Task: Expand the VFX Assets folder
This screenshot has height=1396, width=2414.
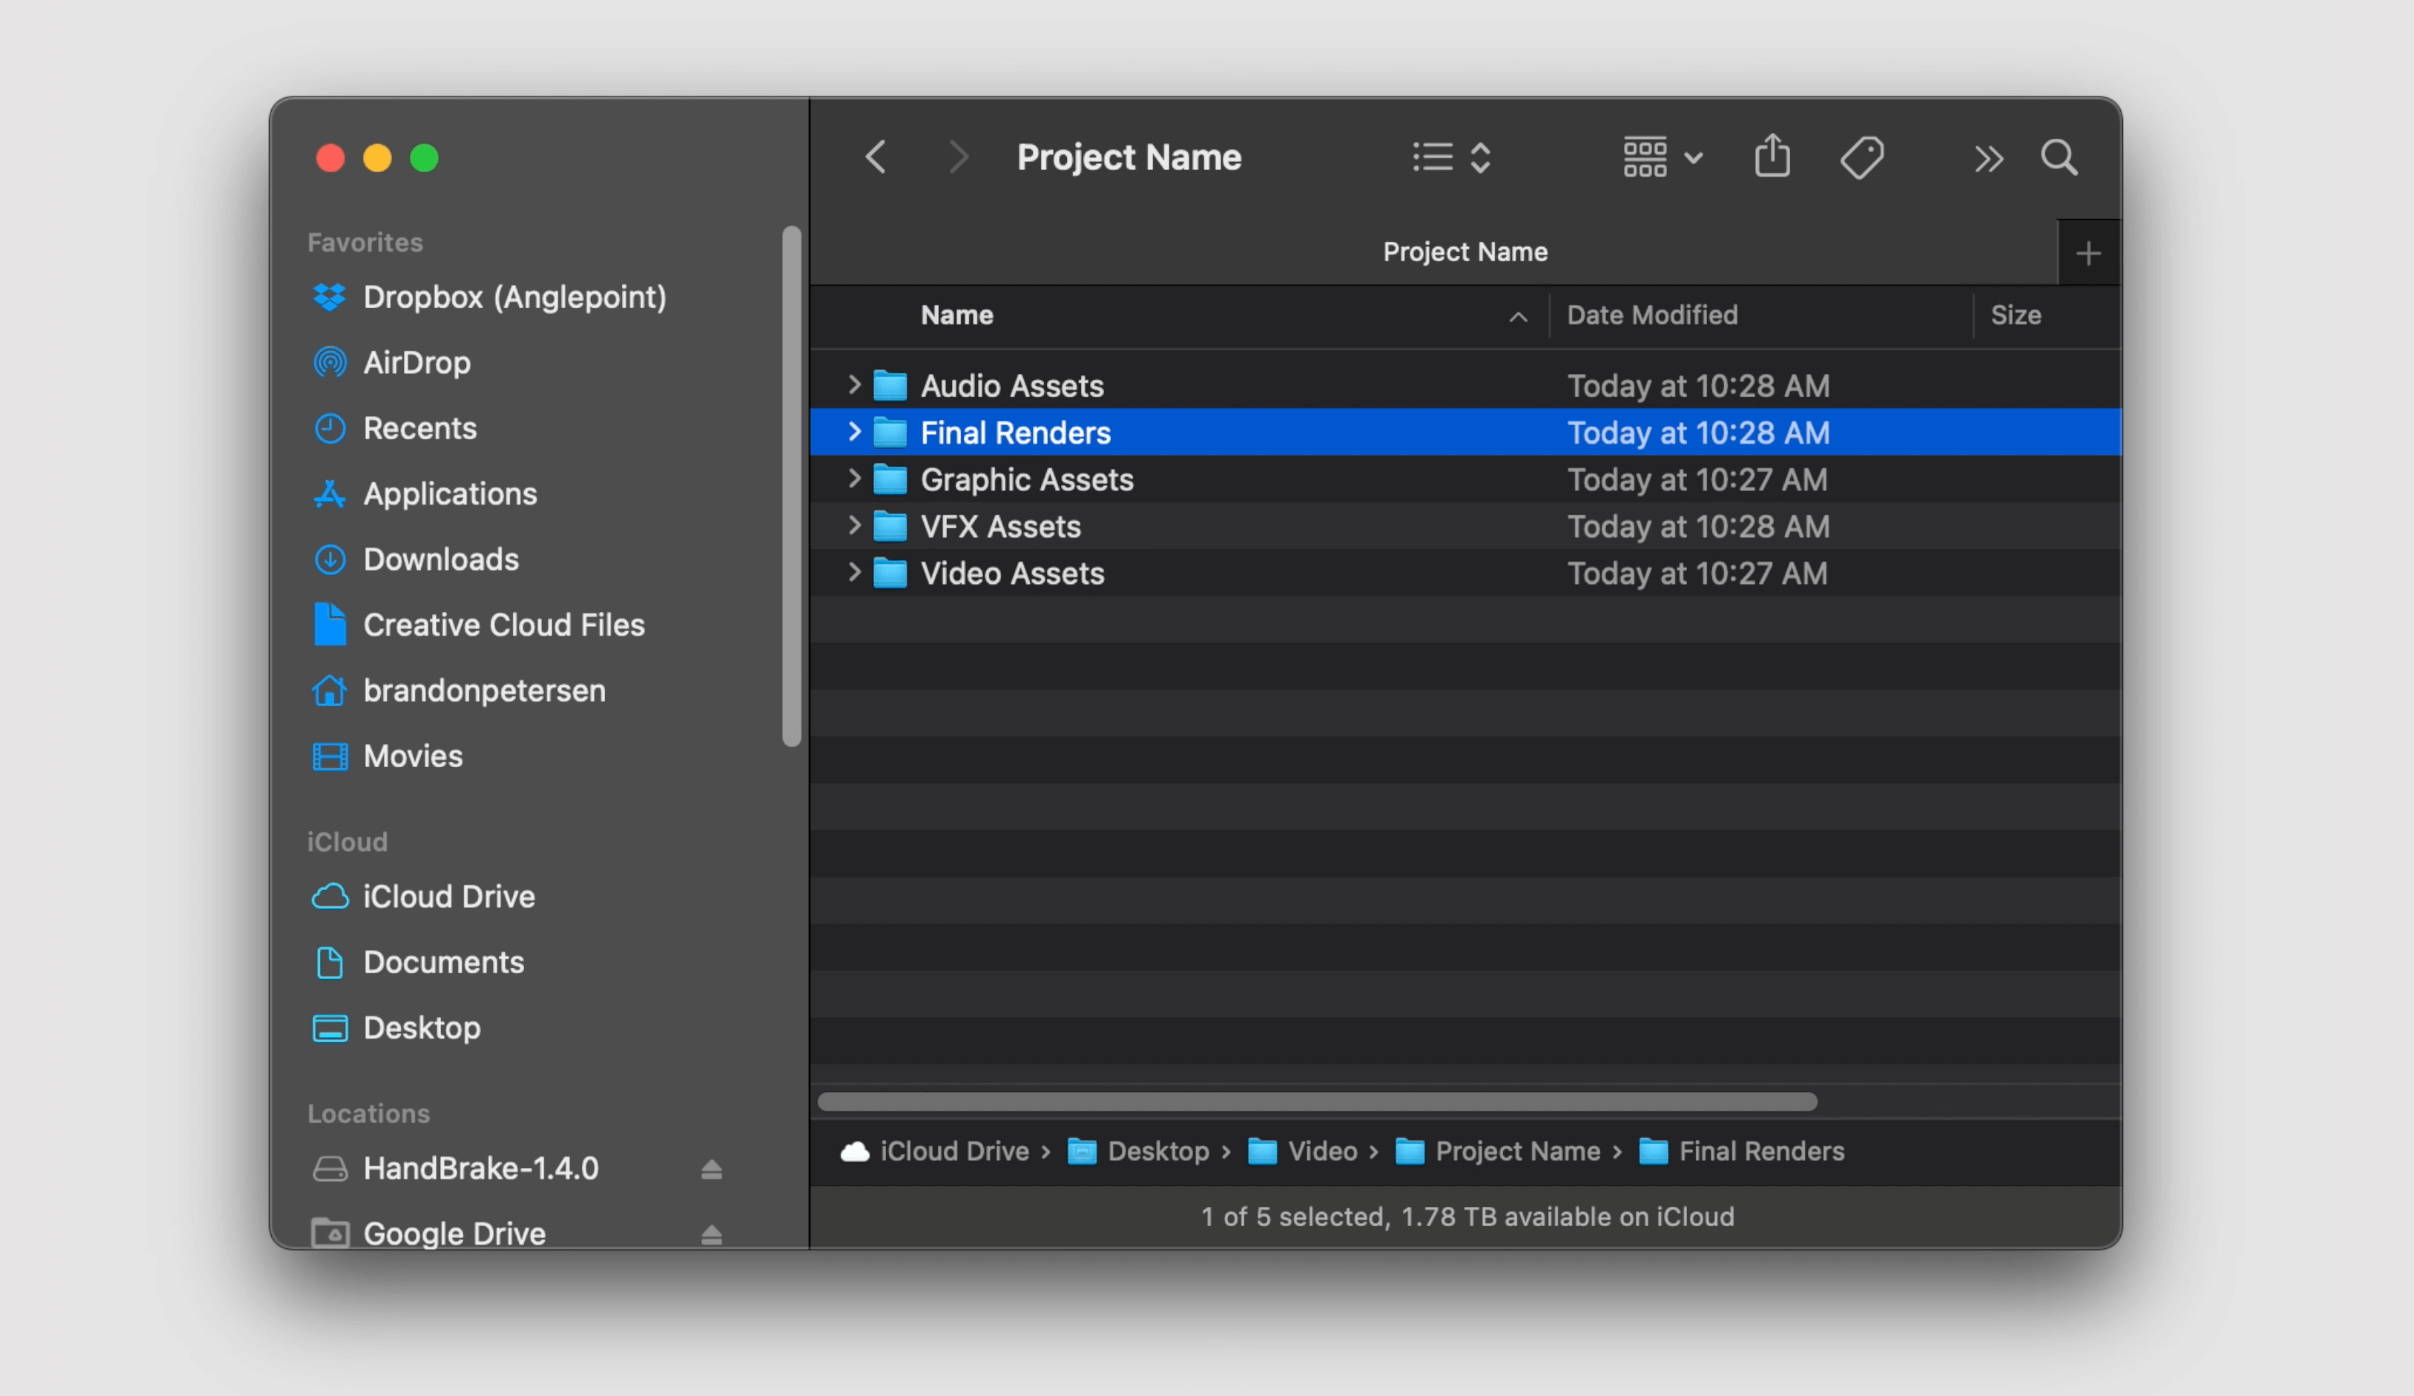Action: pos(853,526)
